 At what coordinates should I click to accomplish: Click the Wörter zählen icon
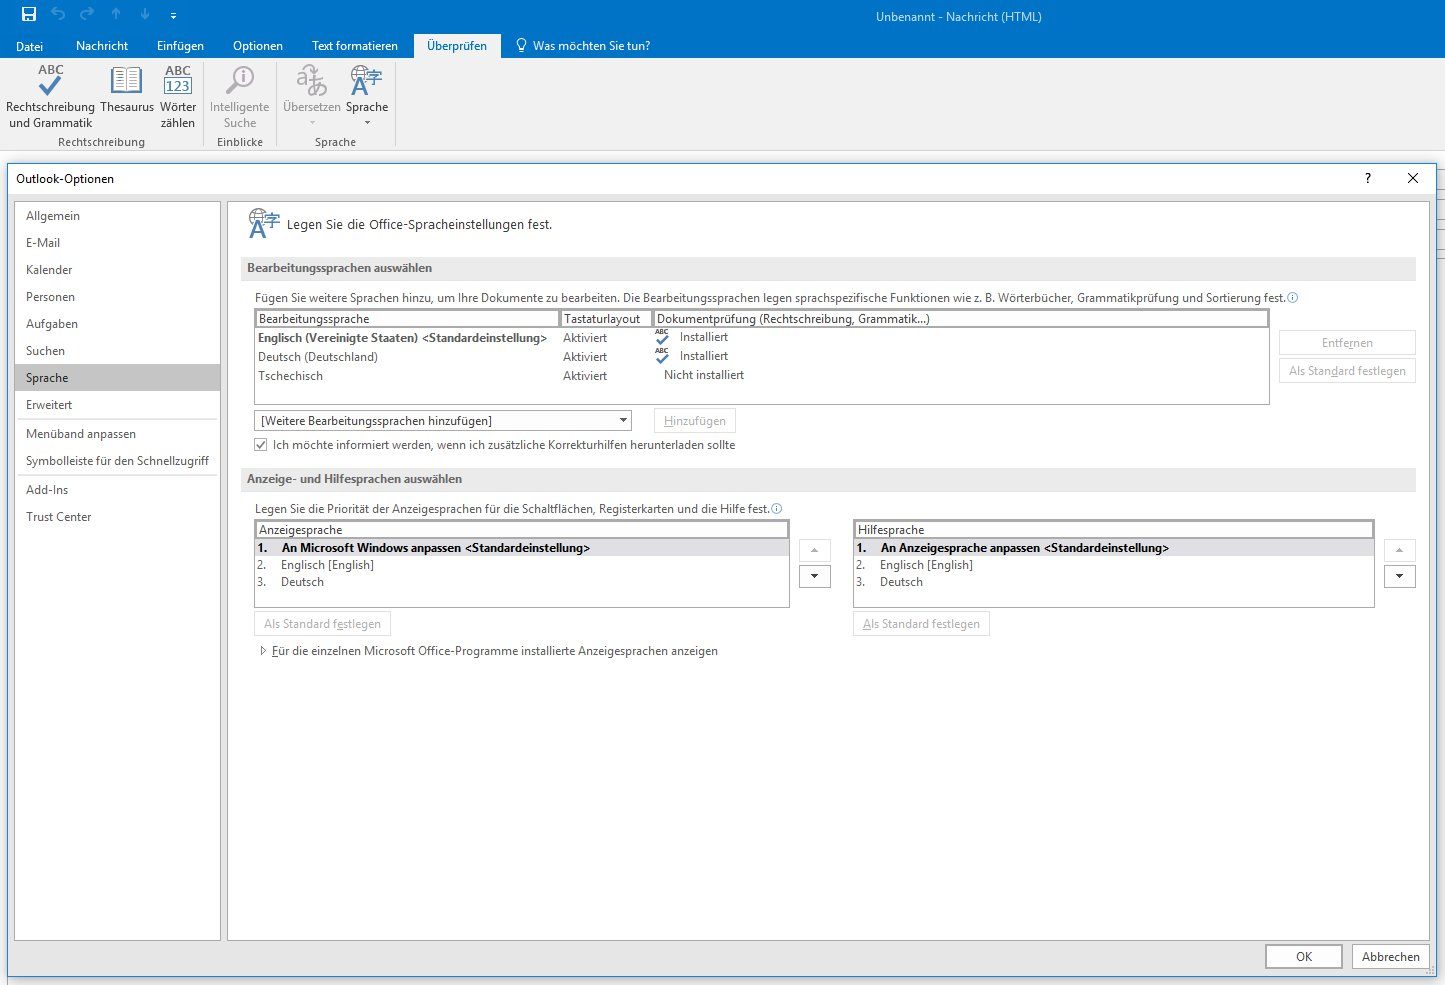tap(178, 80)
